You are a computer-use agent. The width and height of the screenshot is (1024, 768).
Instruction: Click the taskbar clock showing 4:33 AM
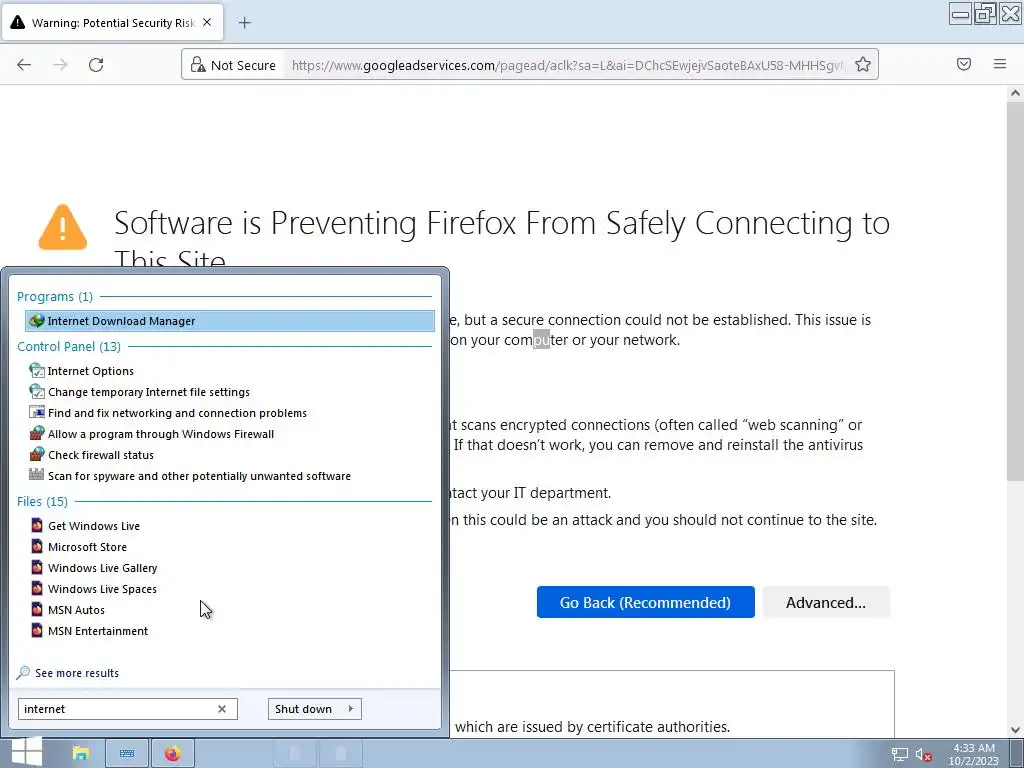[x=974, y=754]
